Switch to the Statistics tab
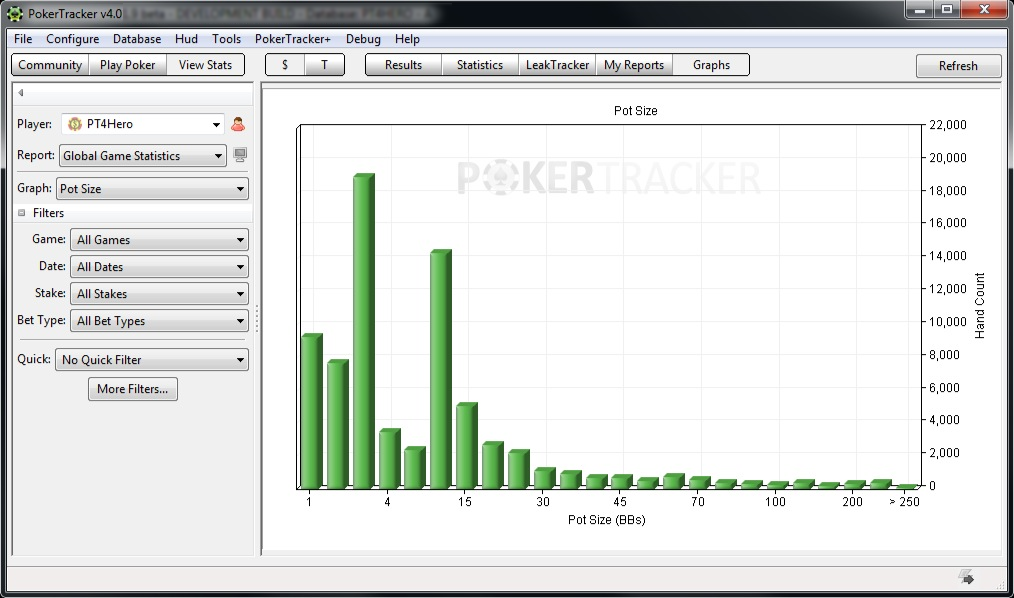The image size is (1014, 598). (x=480, y=64)
